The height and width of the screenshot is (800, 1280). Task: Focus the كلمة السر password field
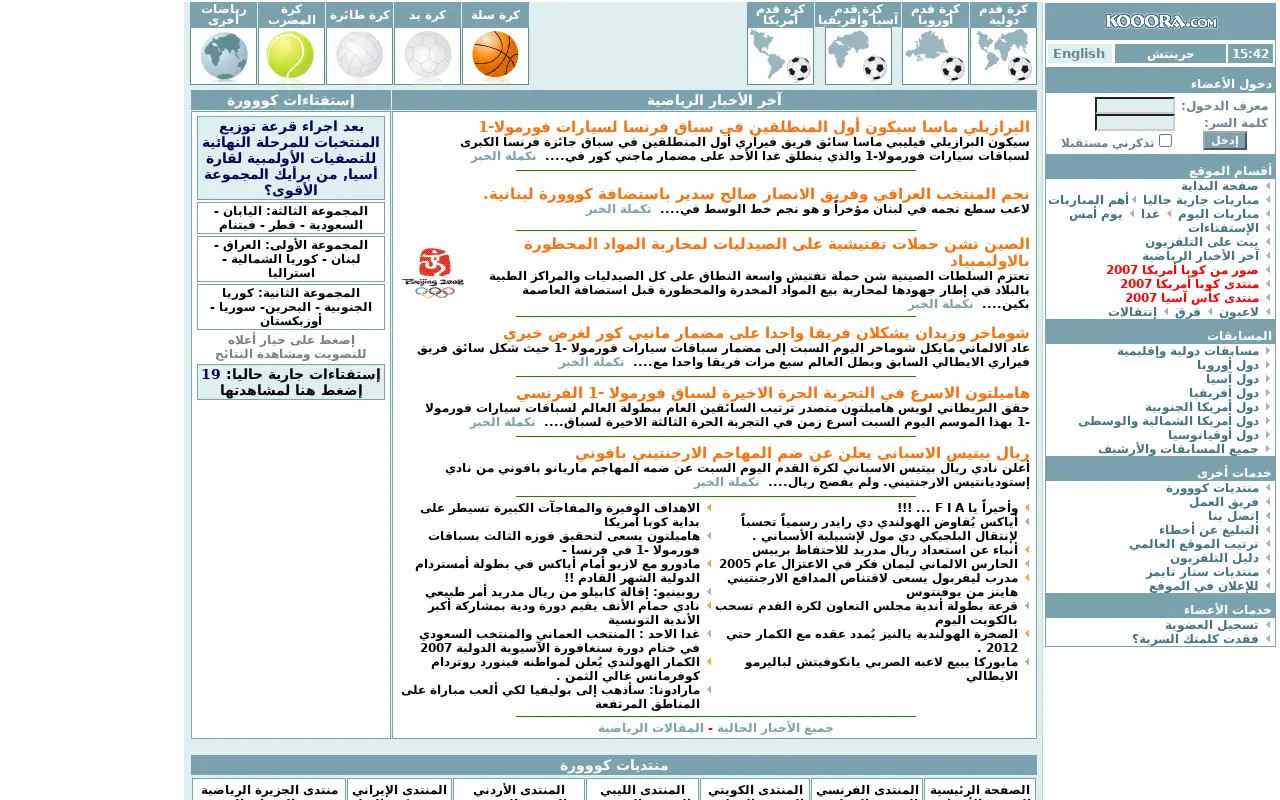(x=1135, y=123)
